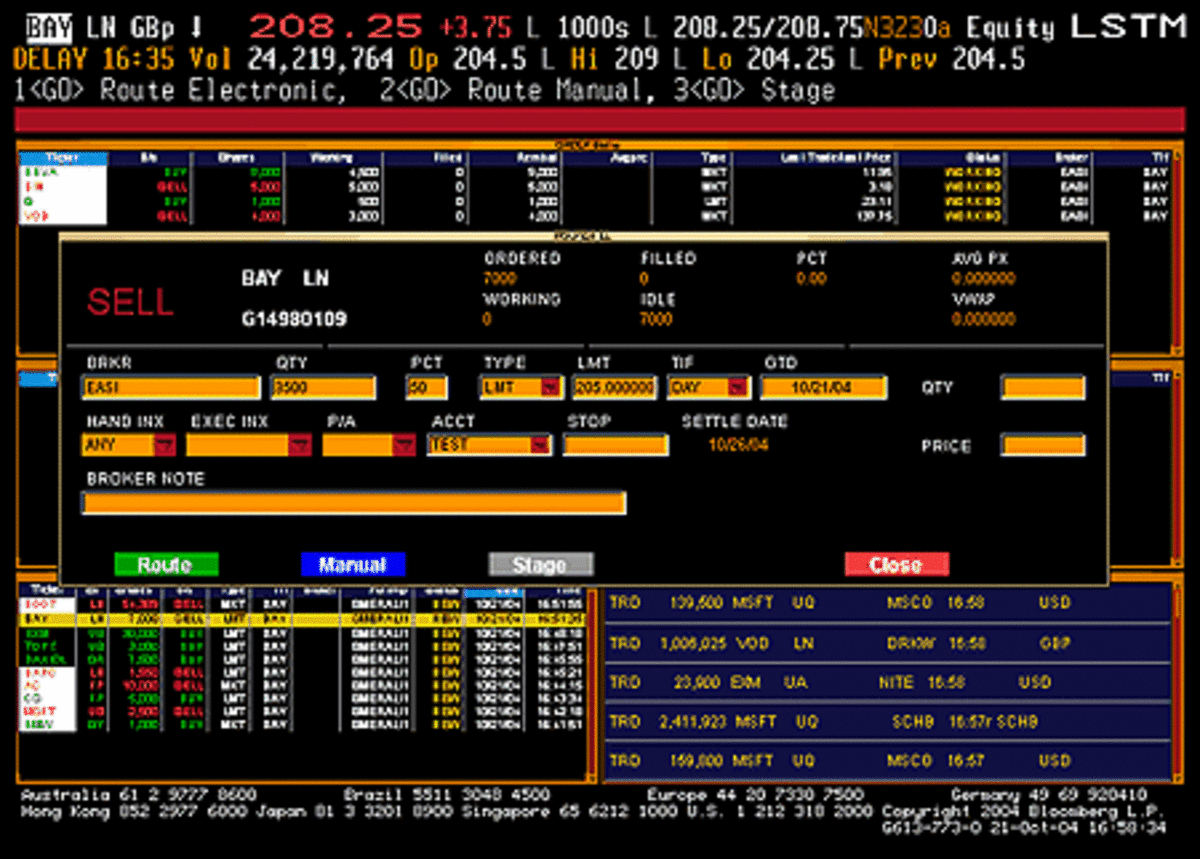Click the red SELL label in the ticket
1200x859 pixels.
click(131, 302)
